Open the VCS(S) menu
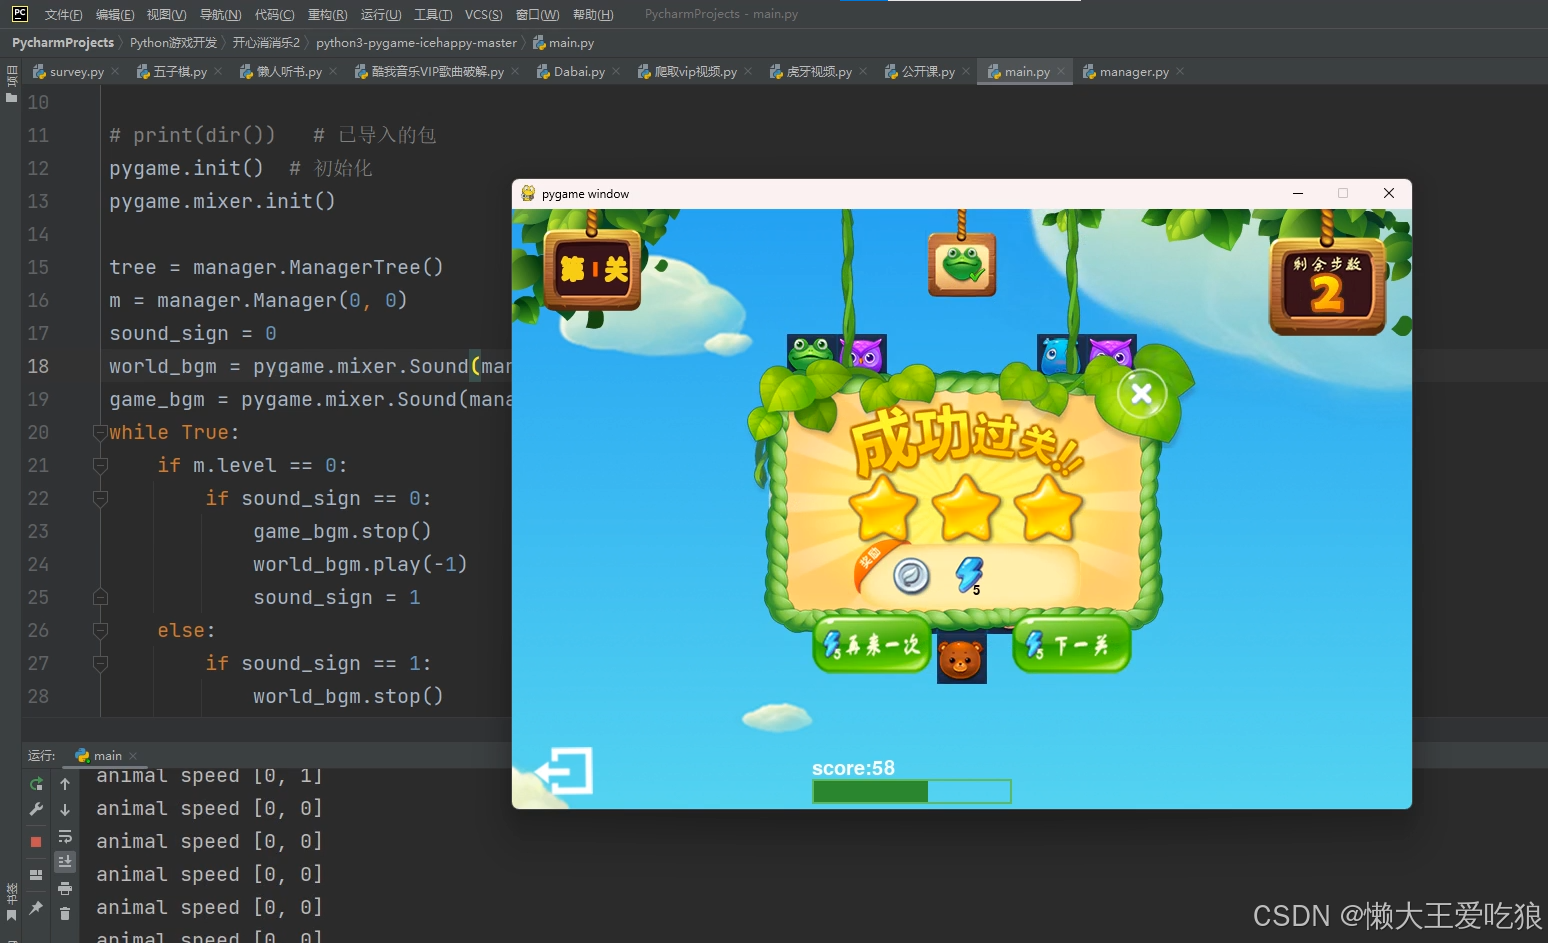The width and height of the screenshot is (1548, 943). point(483,14)
